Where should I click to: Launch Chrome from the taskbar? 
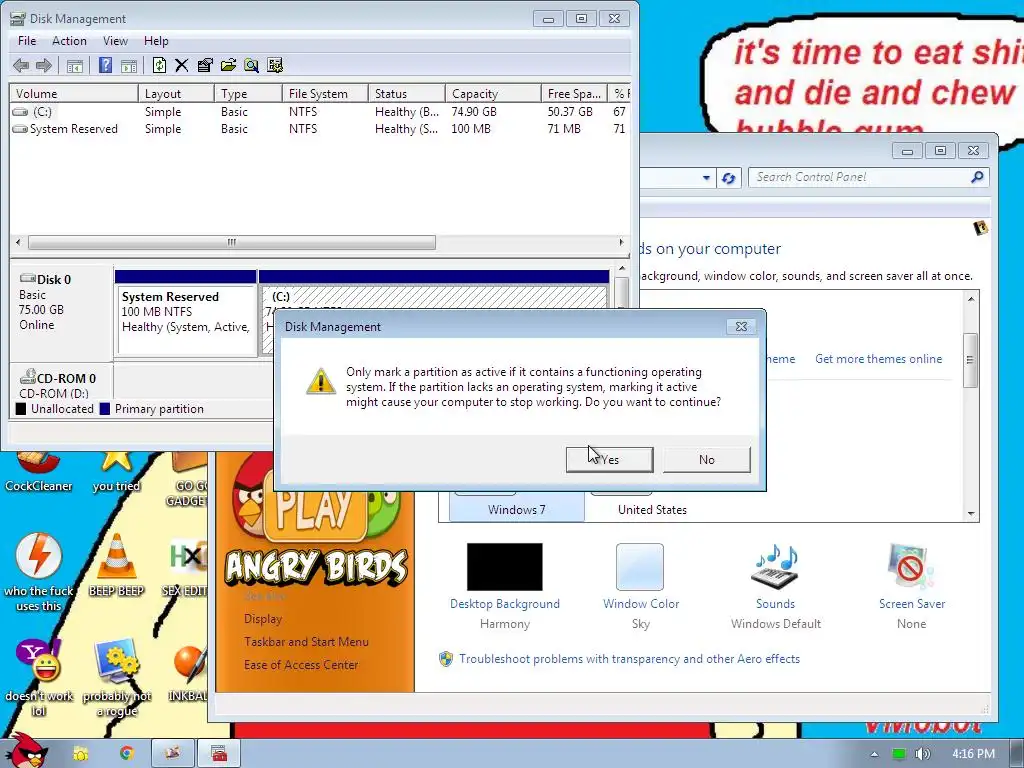coord(127,754)
